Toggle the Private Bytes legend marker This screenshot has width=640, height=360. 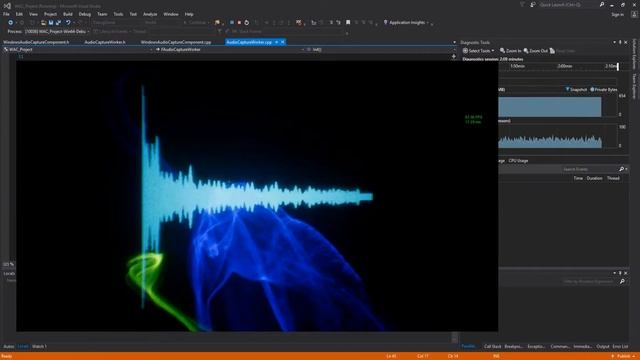point(592,89)
